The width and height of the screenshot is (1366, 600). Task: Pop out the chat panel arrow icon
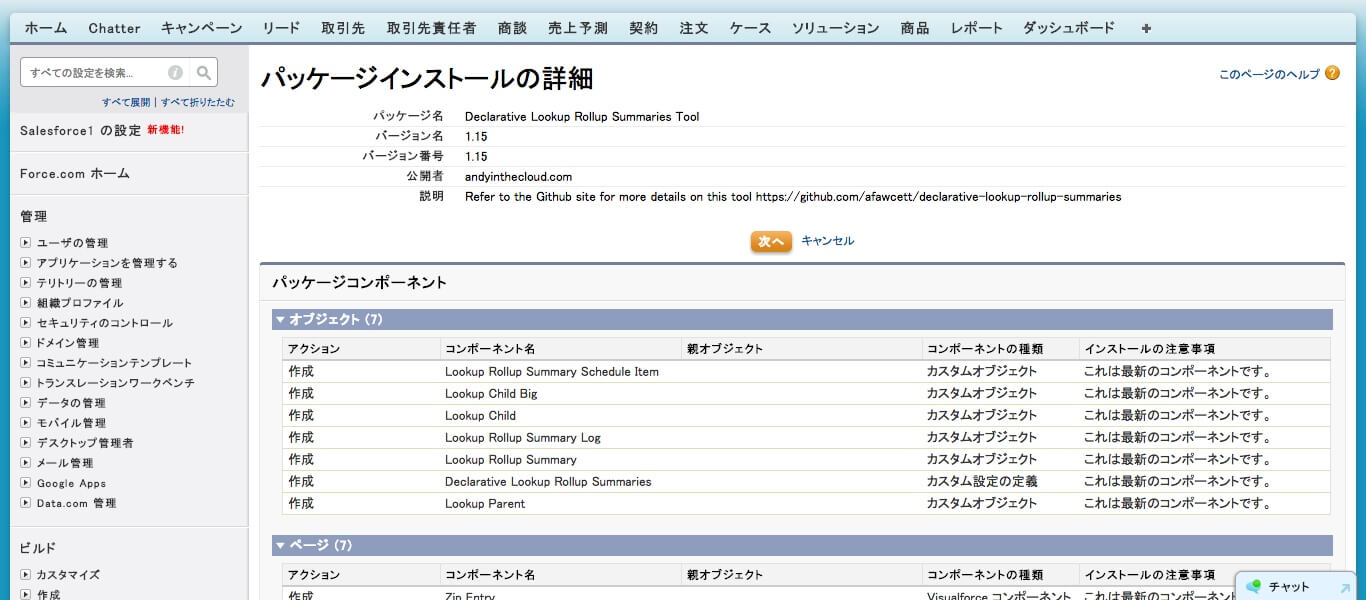click(1344, 588)
